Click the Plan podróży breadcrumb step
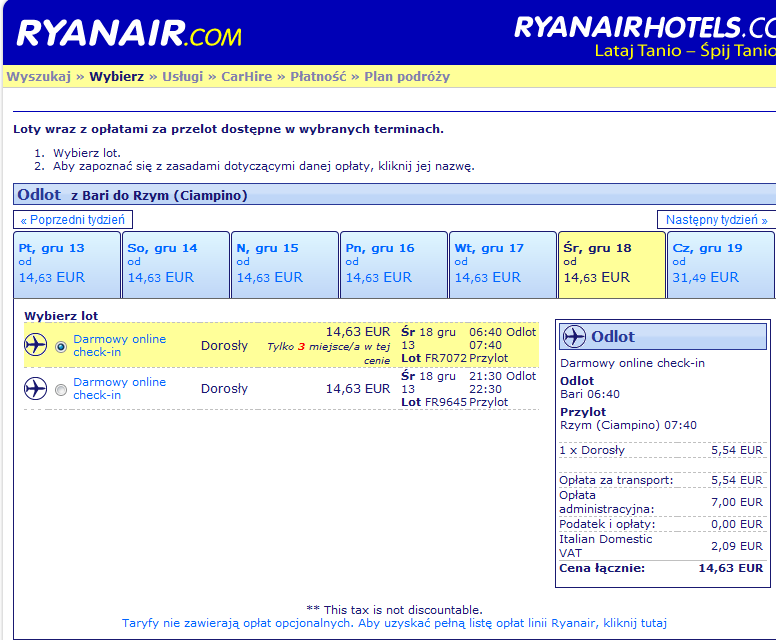The height and width of the screenshot is (640, 776). click(x=407, y=77)
